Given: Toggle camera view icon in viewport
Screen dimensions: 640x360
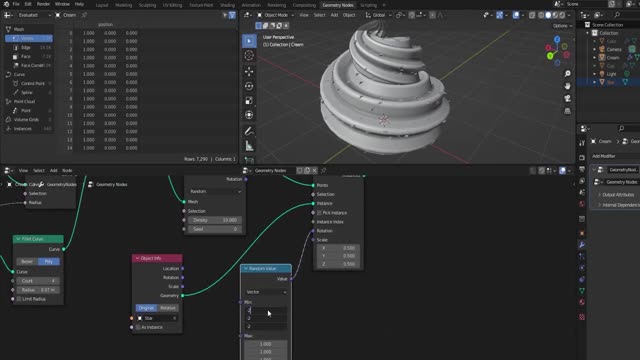Looking at the screenshot, I should pyautogui.click(x=567, y=98).
